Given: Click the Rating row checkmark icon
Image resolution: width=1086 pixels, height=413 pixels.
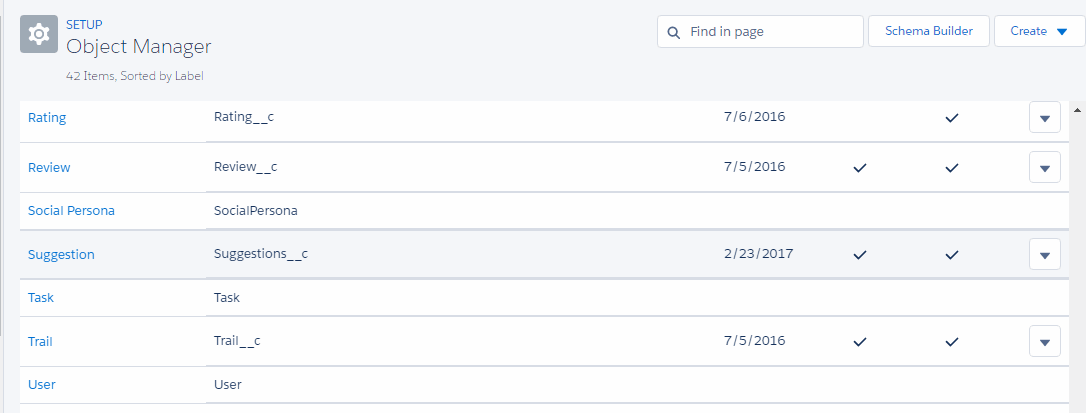Looking at the screenshot, I should (952, 118).
